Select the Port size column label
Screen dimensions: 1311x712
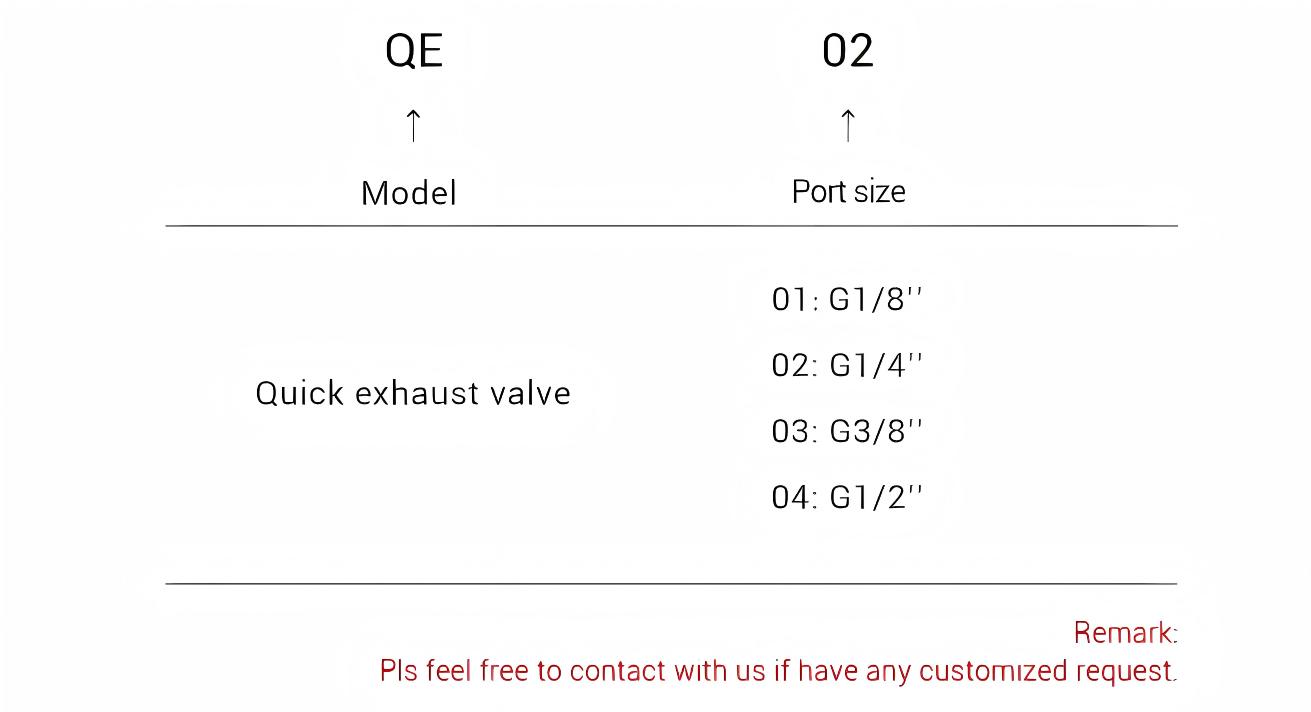(x=848, y=191)
